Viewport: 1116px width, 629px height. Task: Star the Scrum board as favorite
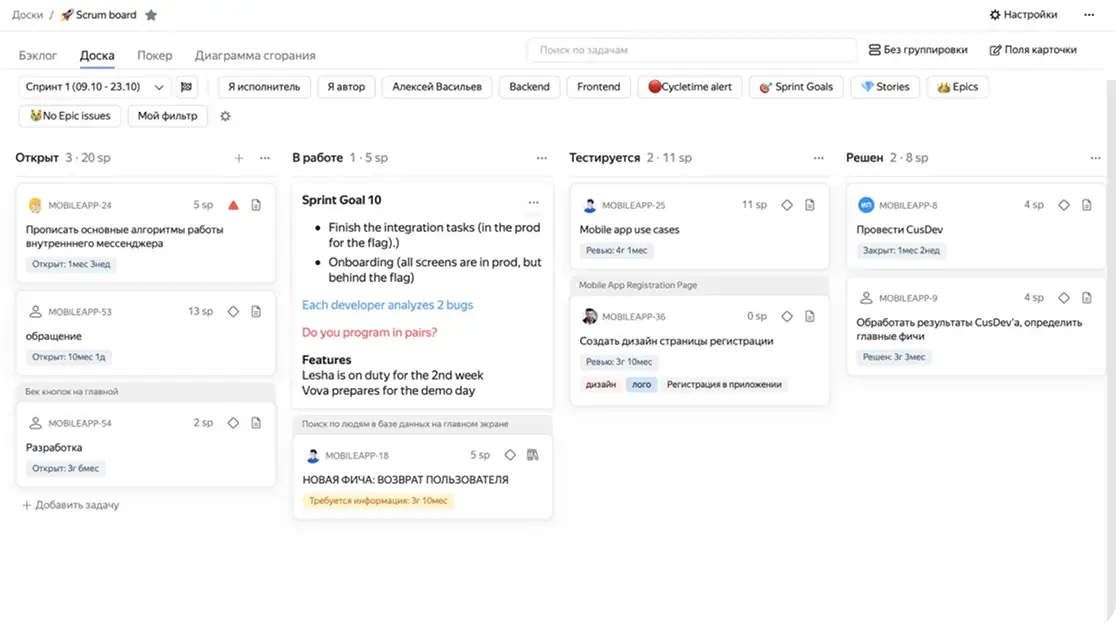(151, 15)
